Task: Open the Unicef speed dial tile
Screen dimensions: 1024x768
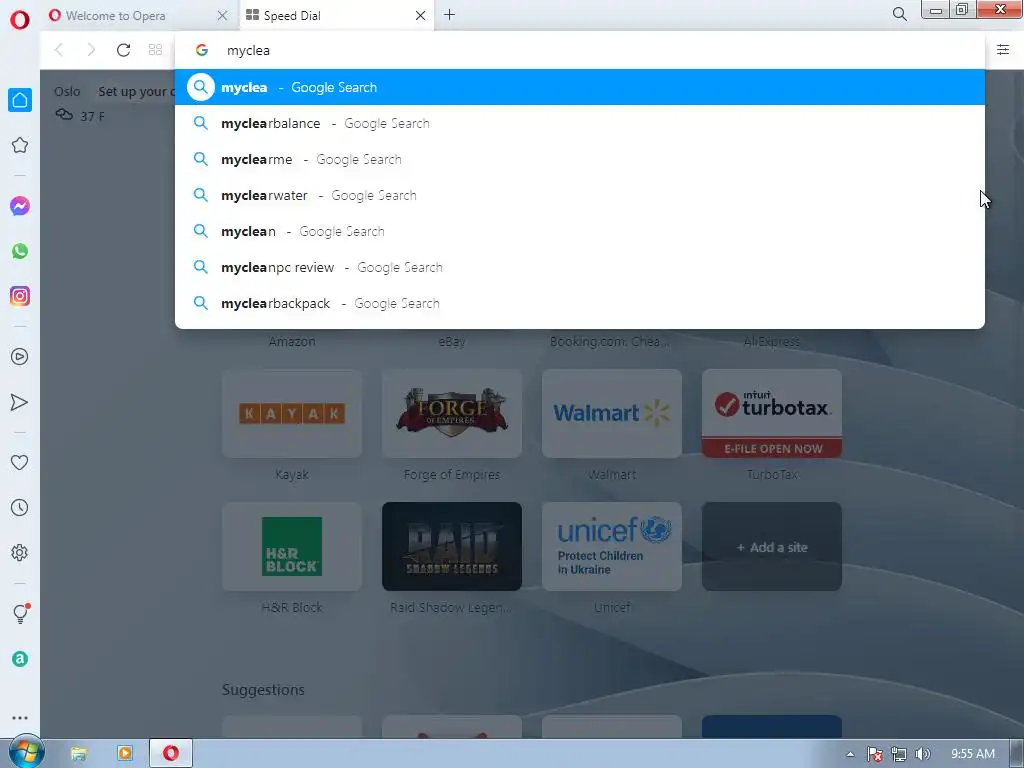Action: tap(612, 547)
